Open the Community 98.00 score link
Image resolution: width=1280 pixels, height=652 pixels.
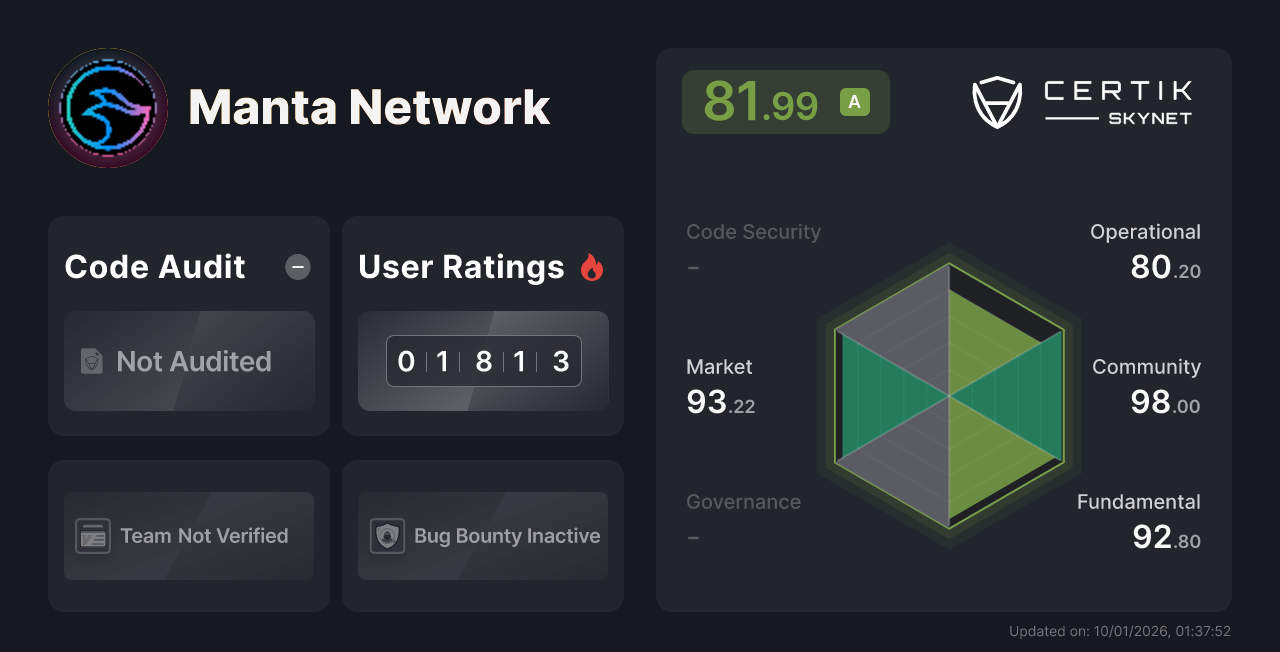pos(1146,385)
